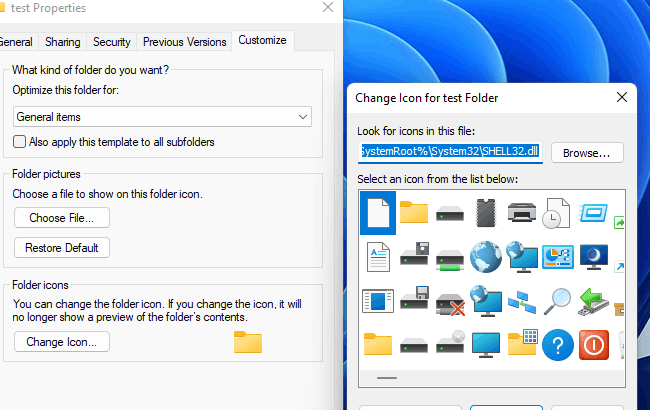Pick the globe icon
Viewport: 650px width, 410px height.
click(486, 257)
